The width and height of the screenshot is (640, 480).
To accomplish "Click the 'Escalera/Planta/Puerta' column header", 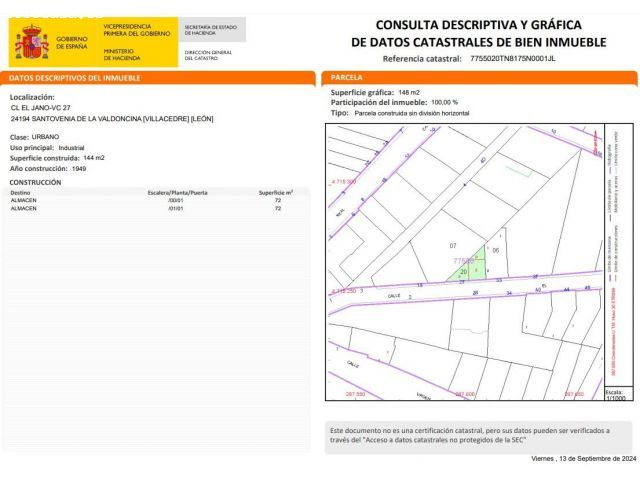I will tap(177, 193).
